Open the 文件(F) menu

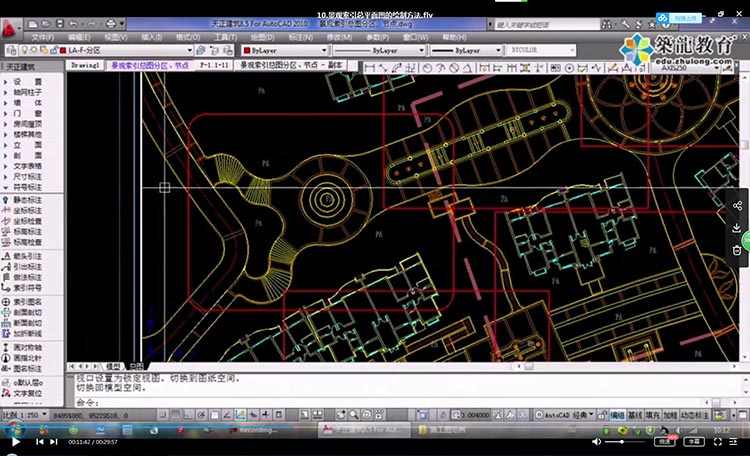[x=42, y=36]
